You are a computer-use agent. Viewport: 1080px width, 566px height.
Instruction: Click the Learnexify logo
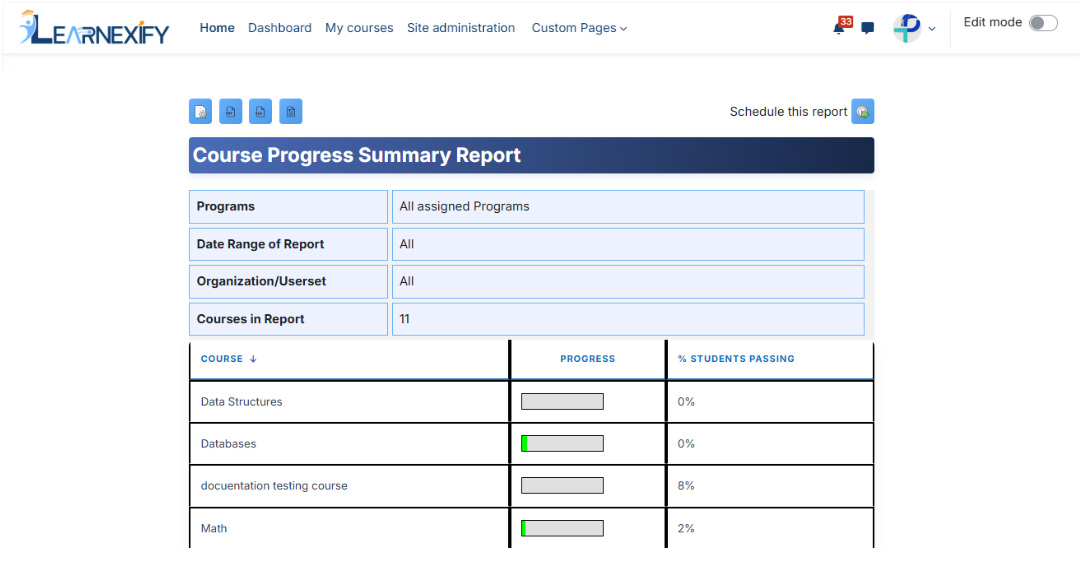click(94, 28)
